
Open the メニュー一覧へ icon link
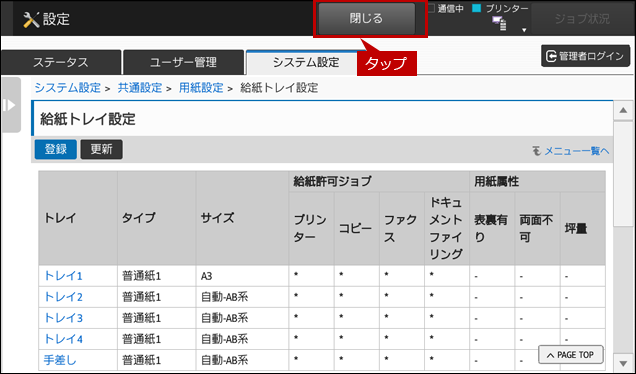[x=570, y=151]
